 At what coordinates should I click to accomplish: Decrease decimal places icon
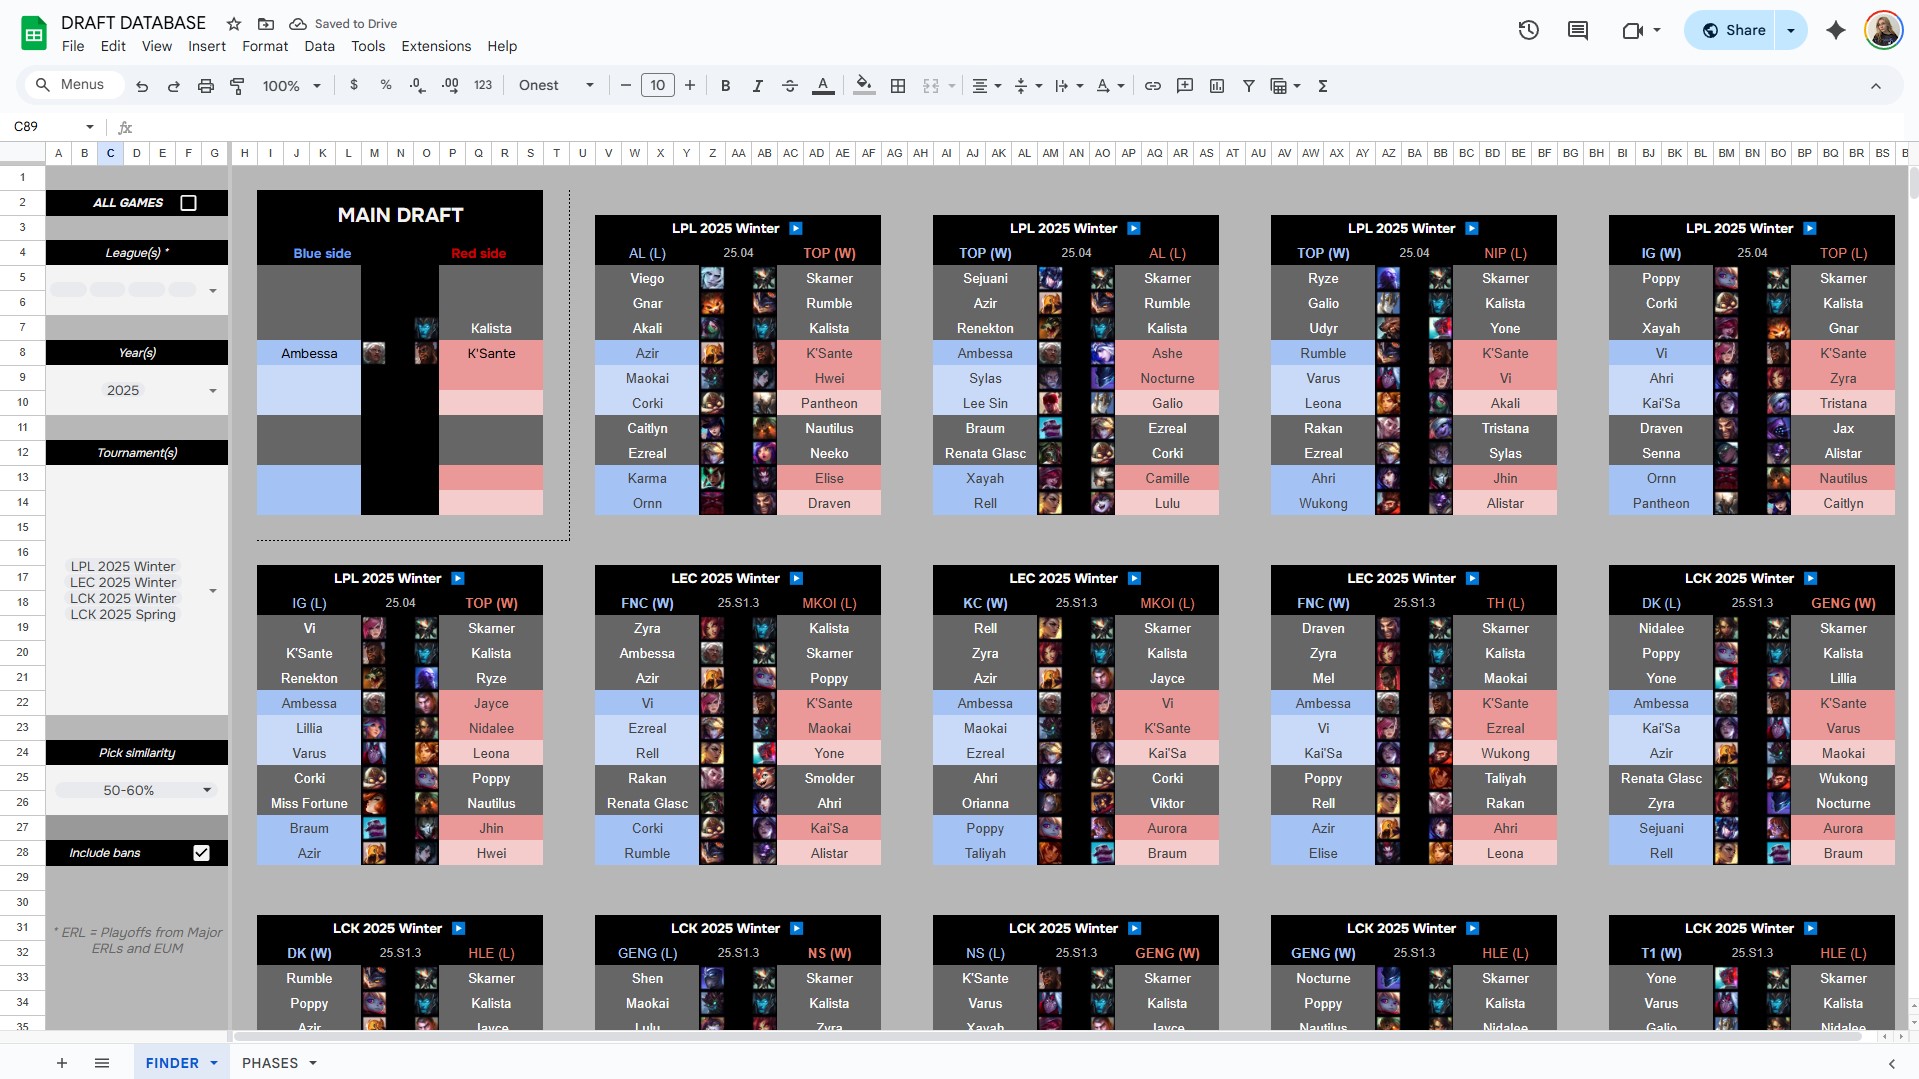(x=418, y=86)
